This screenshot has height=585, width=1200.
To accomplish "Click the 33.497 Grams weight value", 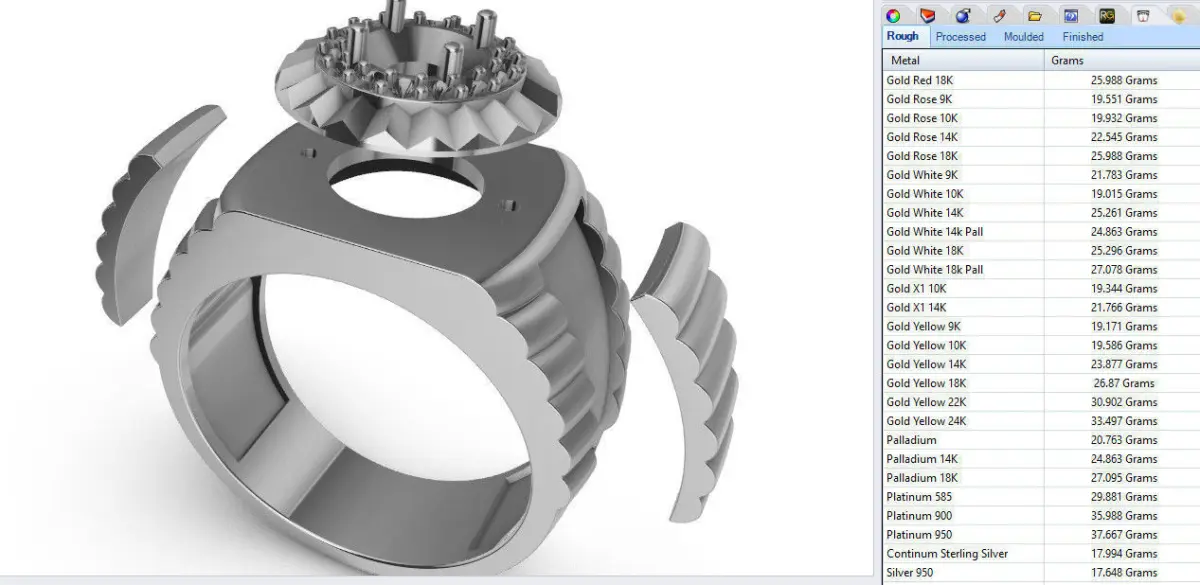I will tap(1124, 422).
